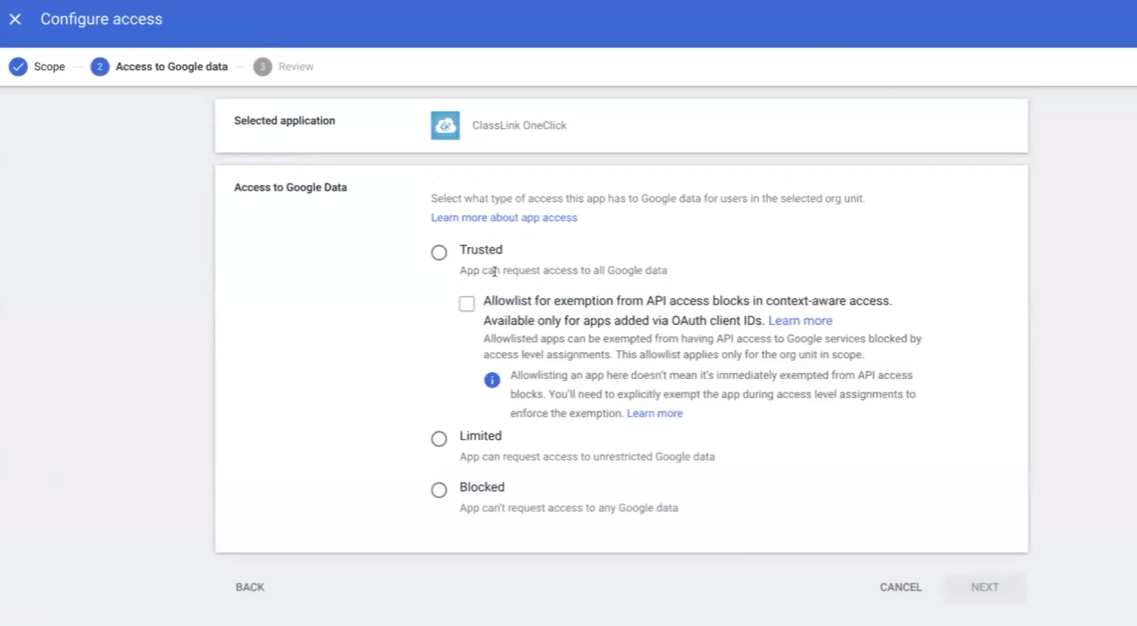
Task: Select the Limited access radio button
Action: (x=439, y=439)
